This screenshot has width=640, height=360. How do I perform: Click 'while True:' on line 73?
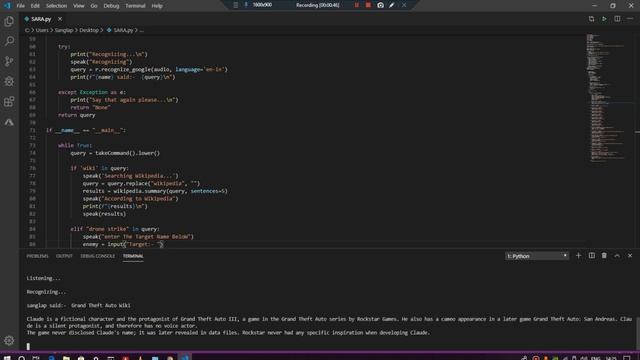tap(75, 145)
